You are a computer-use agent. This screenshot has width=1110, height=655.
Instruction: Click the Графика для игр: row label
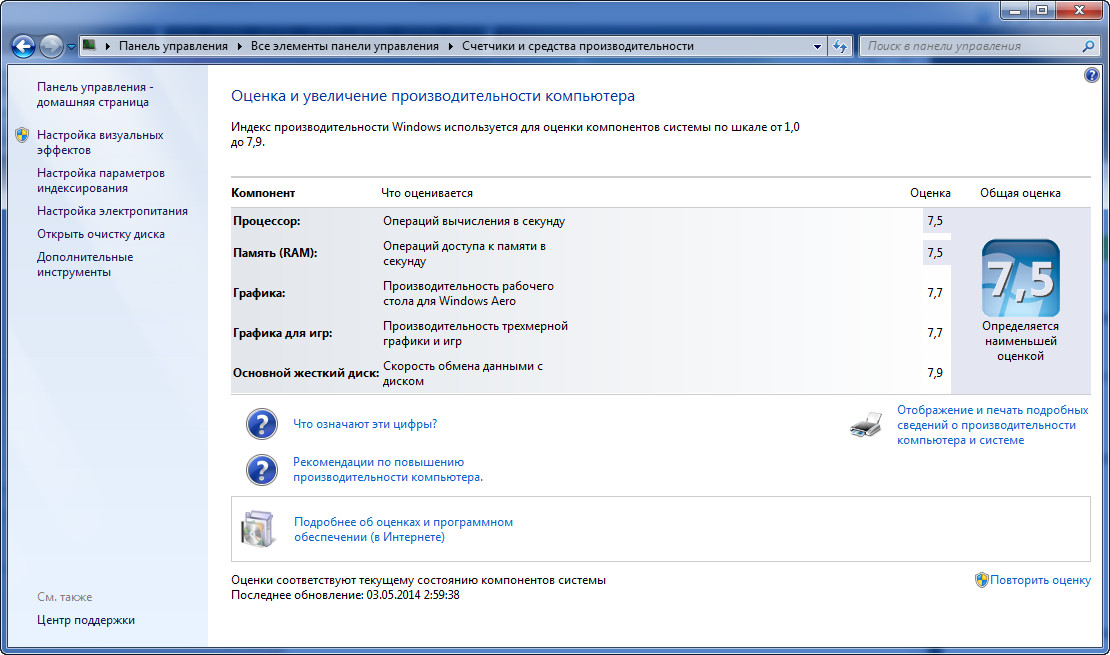point(282,333)
